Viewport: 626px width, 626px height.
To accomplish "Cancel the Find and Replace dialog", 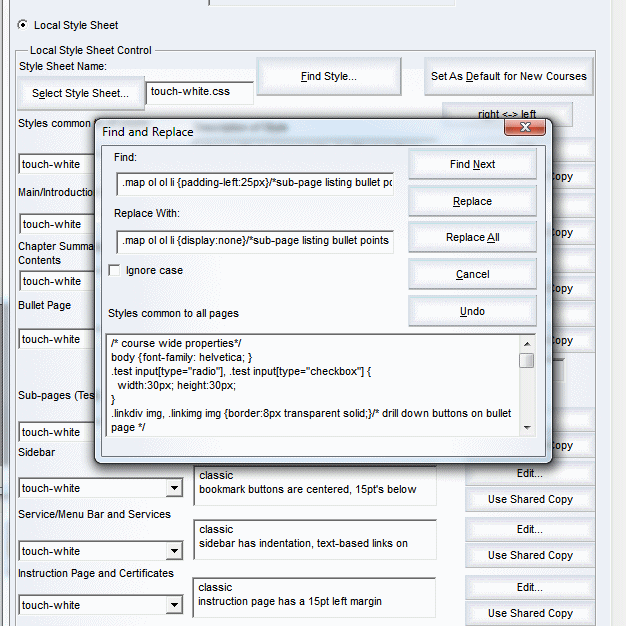I will click(472, 274).
